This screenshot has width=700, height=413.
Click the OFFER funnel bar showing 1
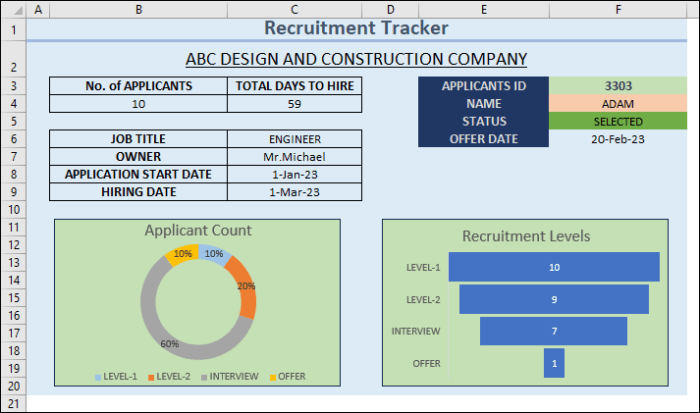[554, 363]
